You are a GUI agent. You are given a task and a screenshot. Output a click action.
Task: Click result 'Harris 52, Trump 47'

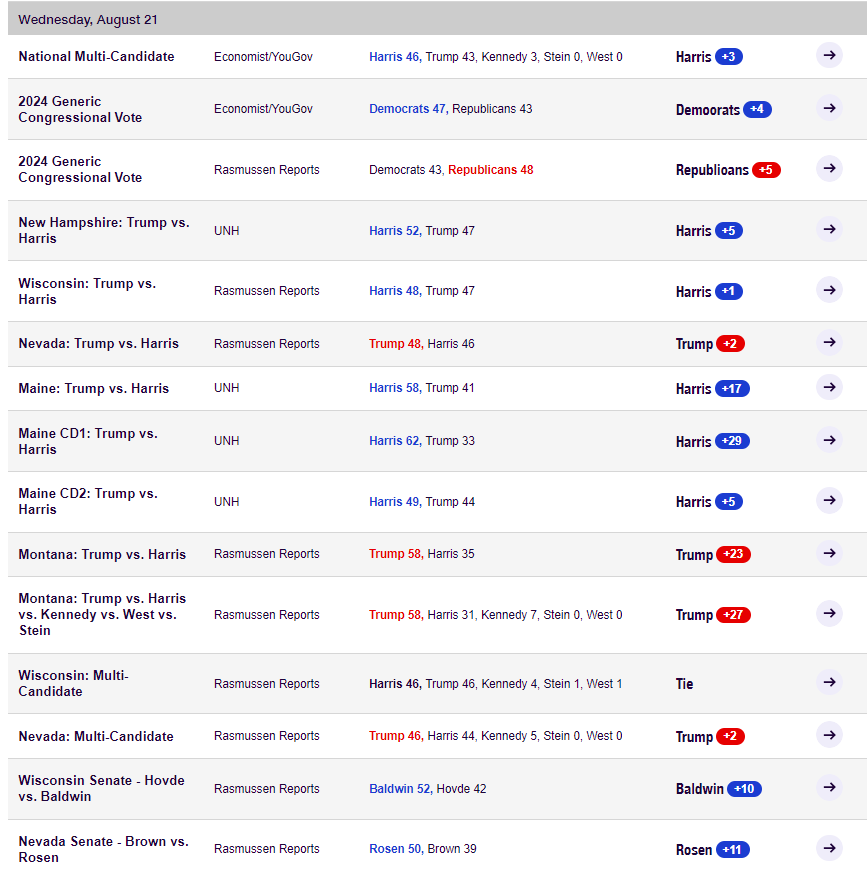click(422, 230)
